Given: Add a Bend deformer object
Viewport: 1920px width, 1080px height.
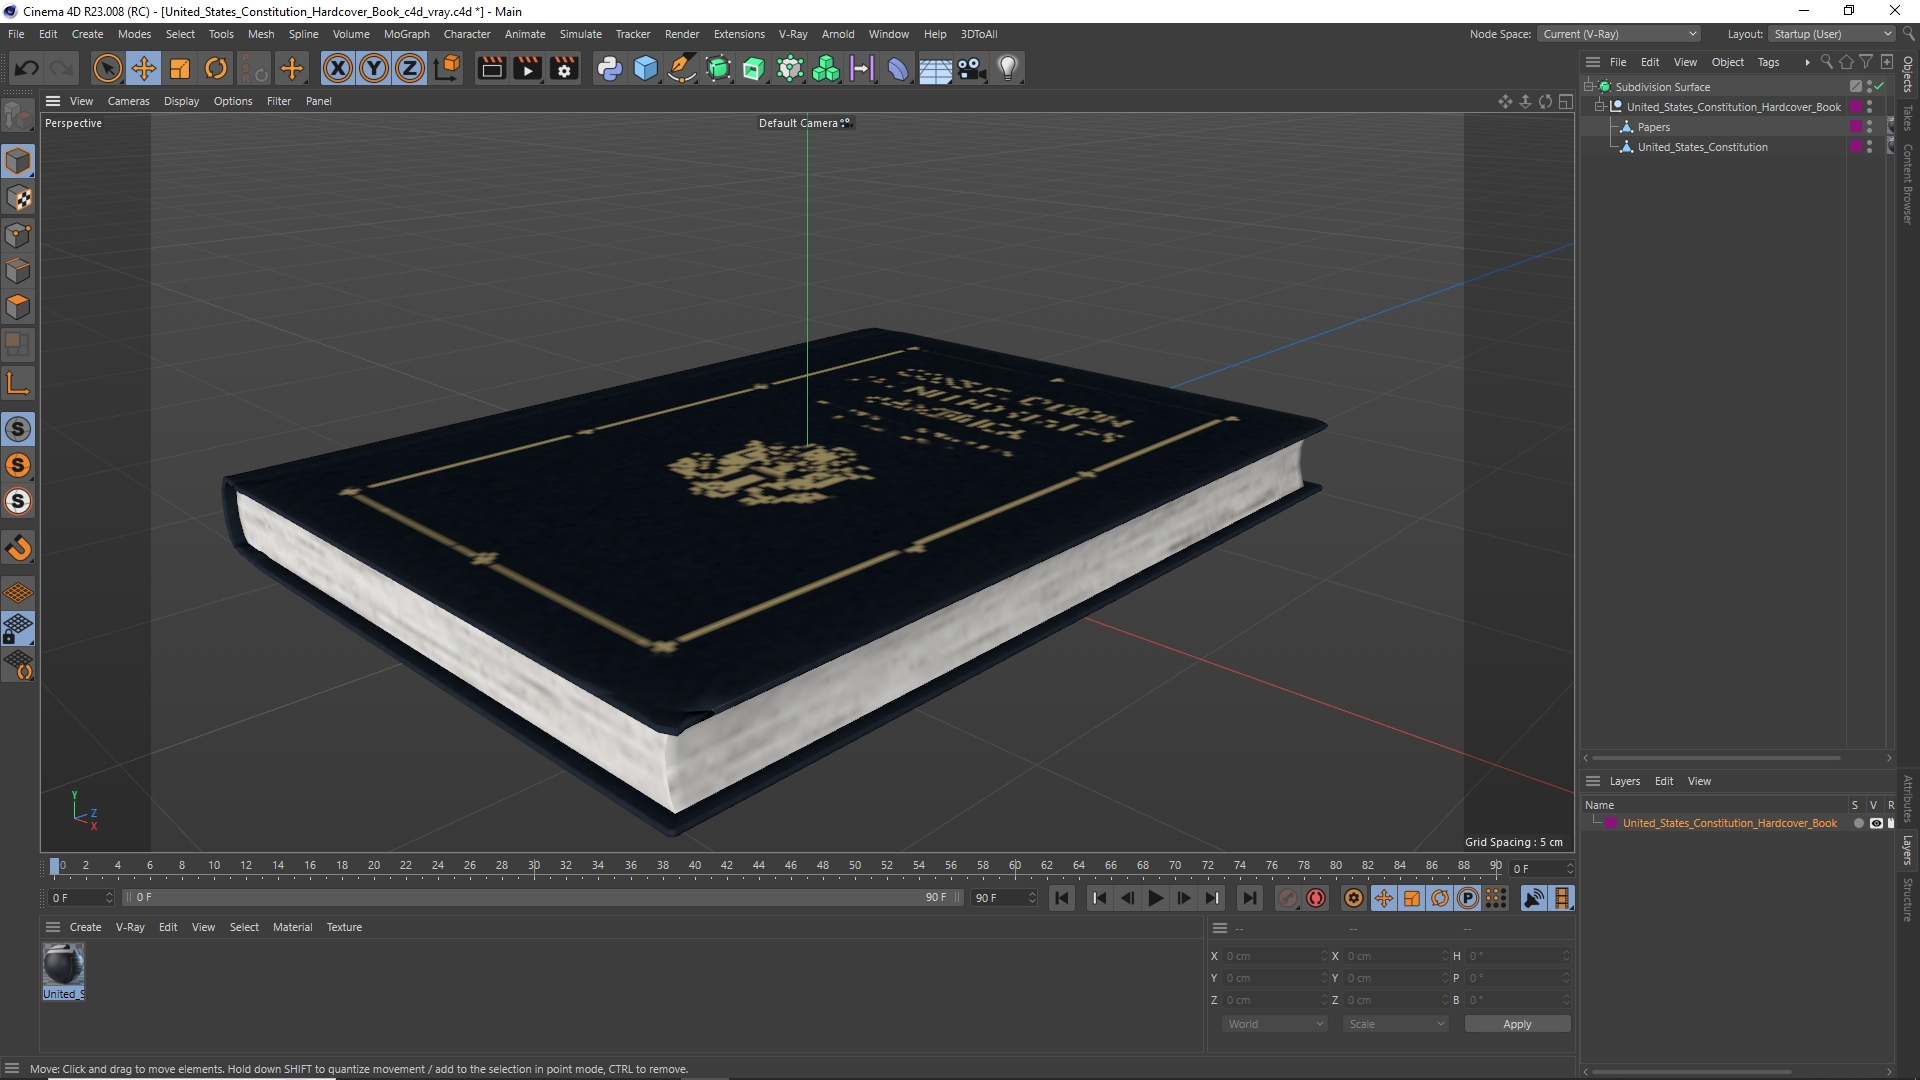Looking at the screenshot, I should [x=898, y=68].
